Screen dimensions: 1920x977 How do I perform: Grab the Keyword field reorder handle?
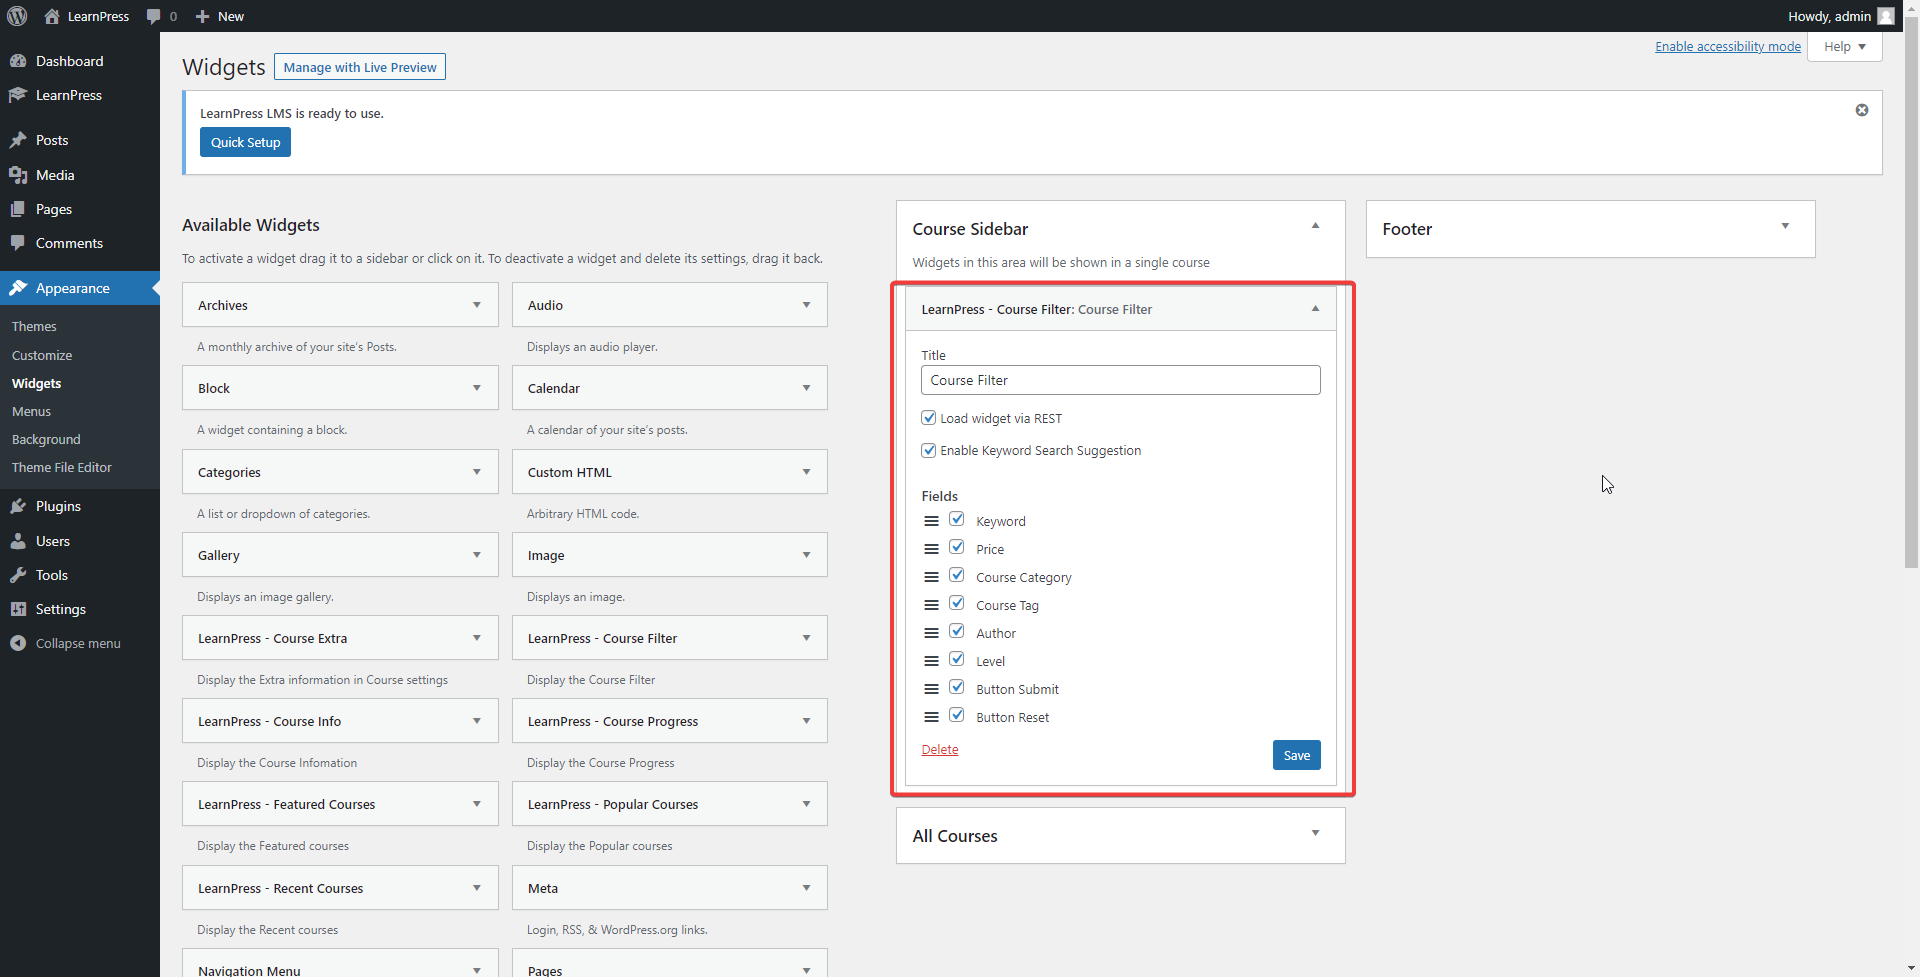coord(931,521)
